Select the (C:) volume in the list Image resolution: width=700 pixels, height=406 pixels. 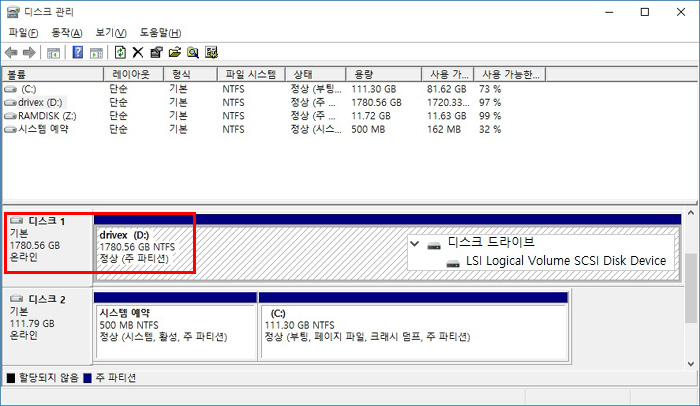[29, 89]
